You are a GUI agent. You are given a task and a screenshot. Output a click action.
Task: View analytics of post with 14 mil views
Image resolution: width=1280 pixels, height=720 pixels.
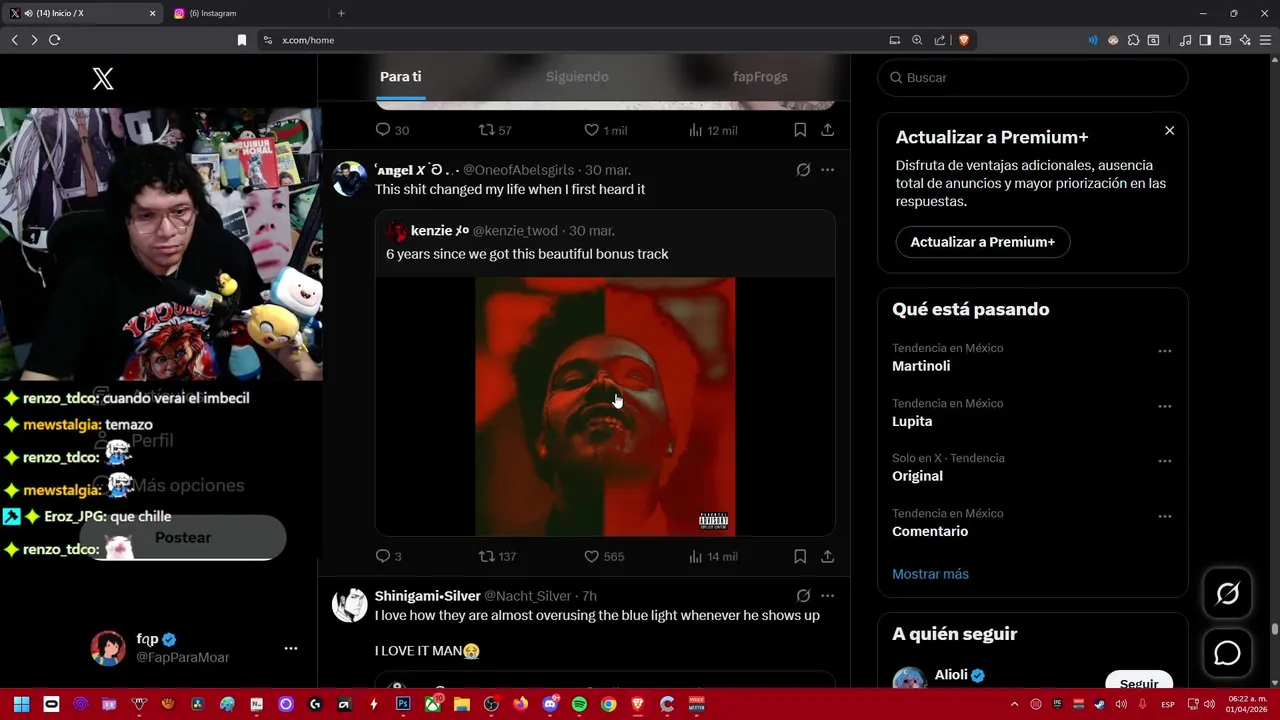click(x=713, y=556)
